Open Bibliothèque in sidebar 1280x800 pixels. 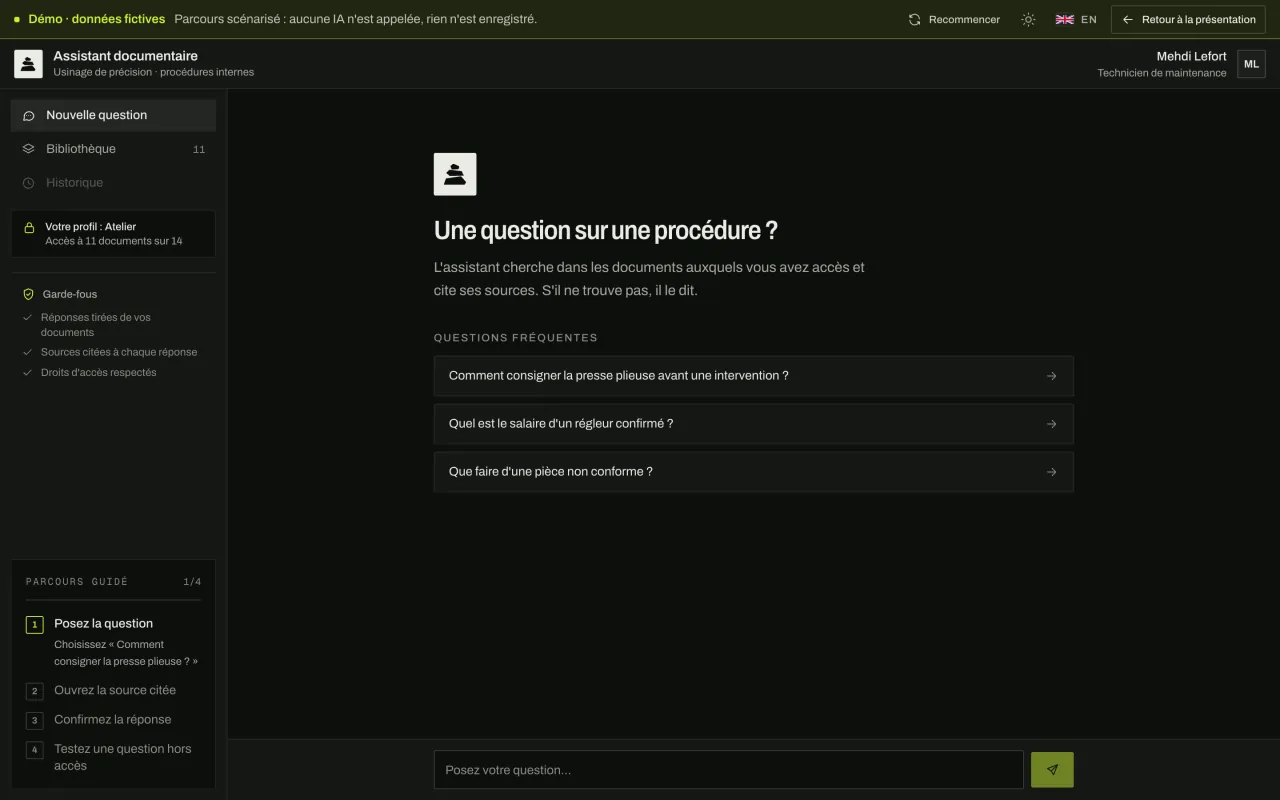[113, 149]
